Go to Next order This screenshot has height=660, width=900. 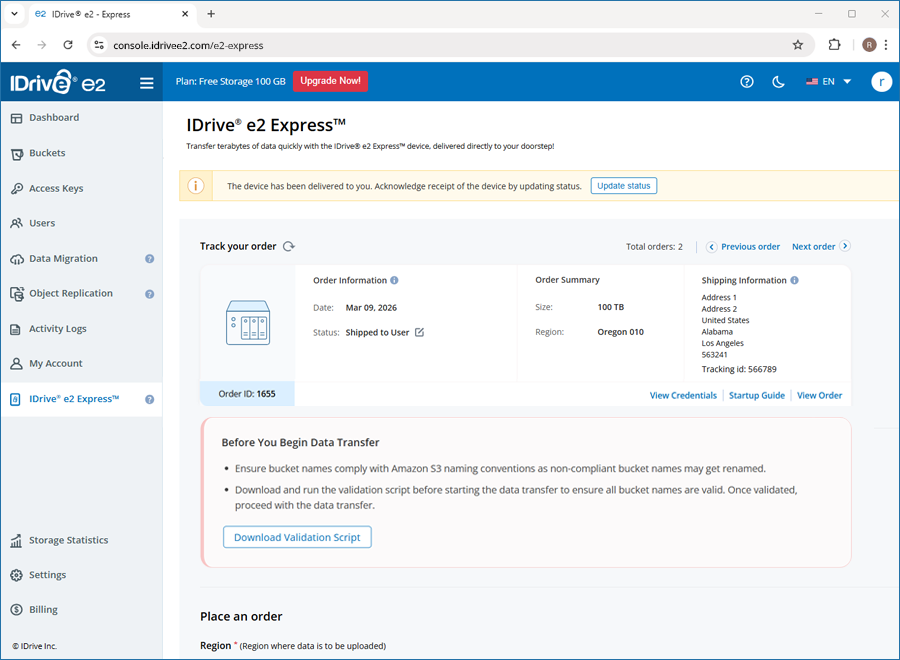click(x=813, y=247)
